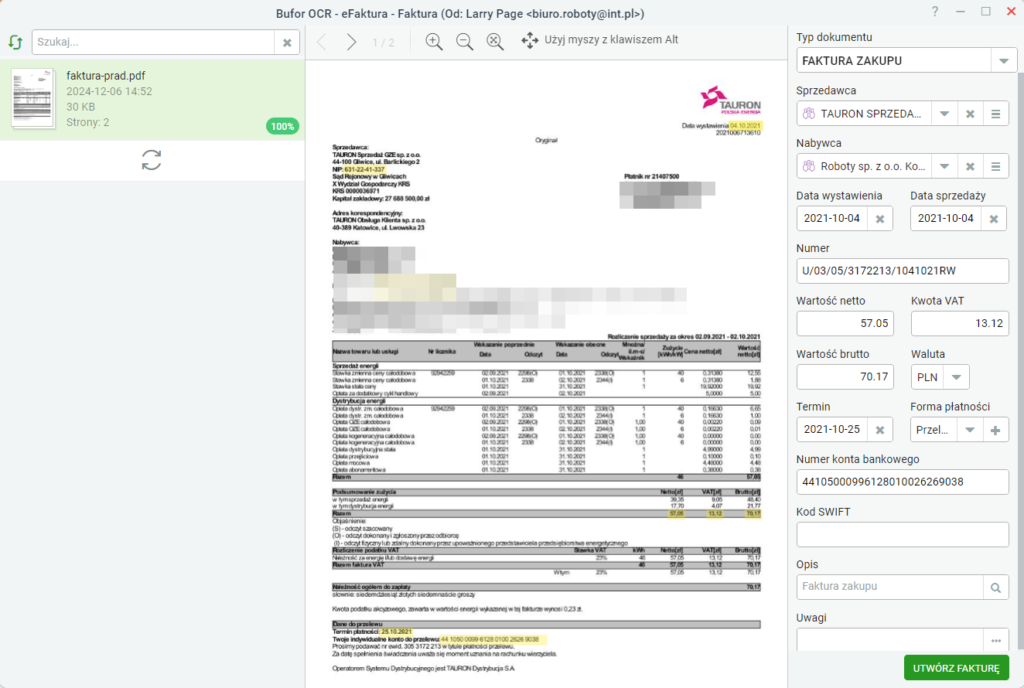Screen dimensions: 1024x688
Task: Go to previous page arrow
Action: [x=322, y=42]
